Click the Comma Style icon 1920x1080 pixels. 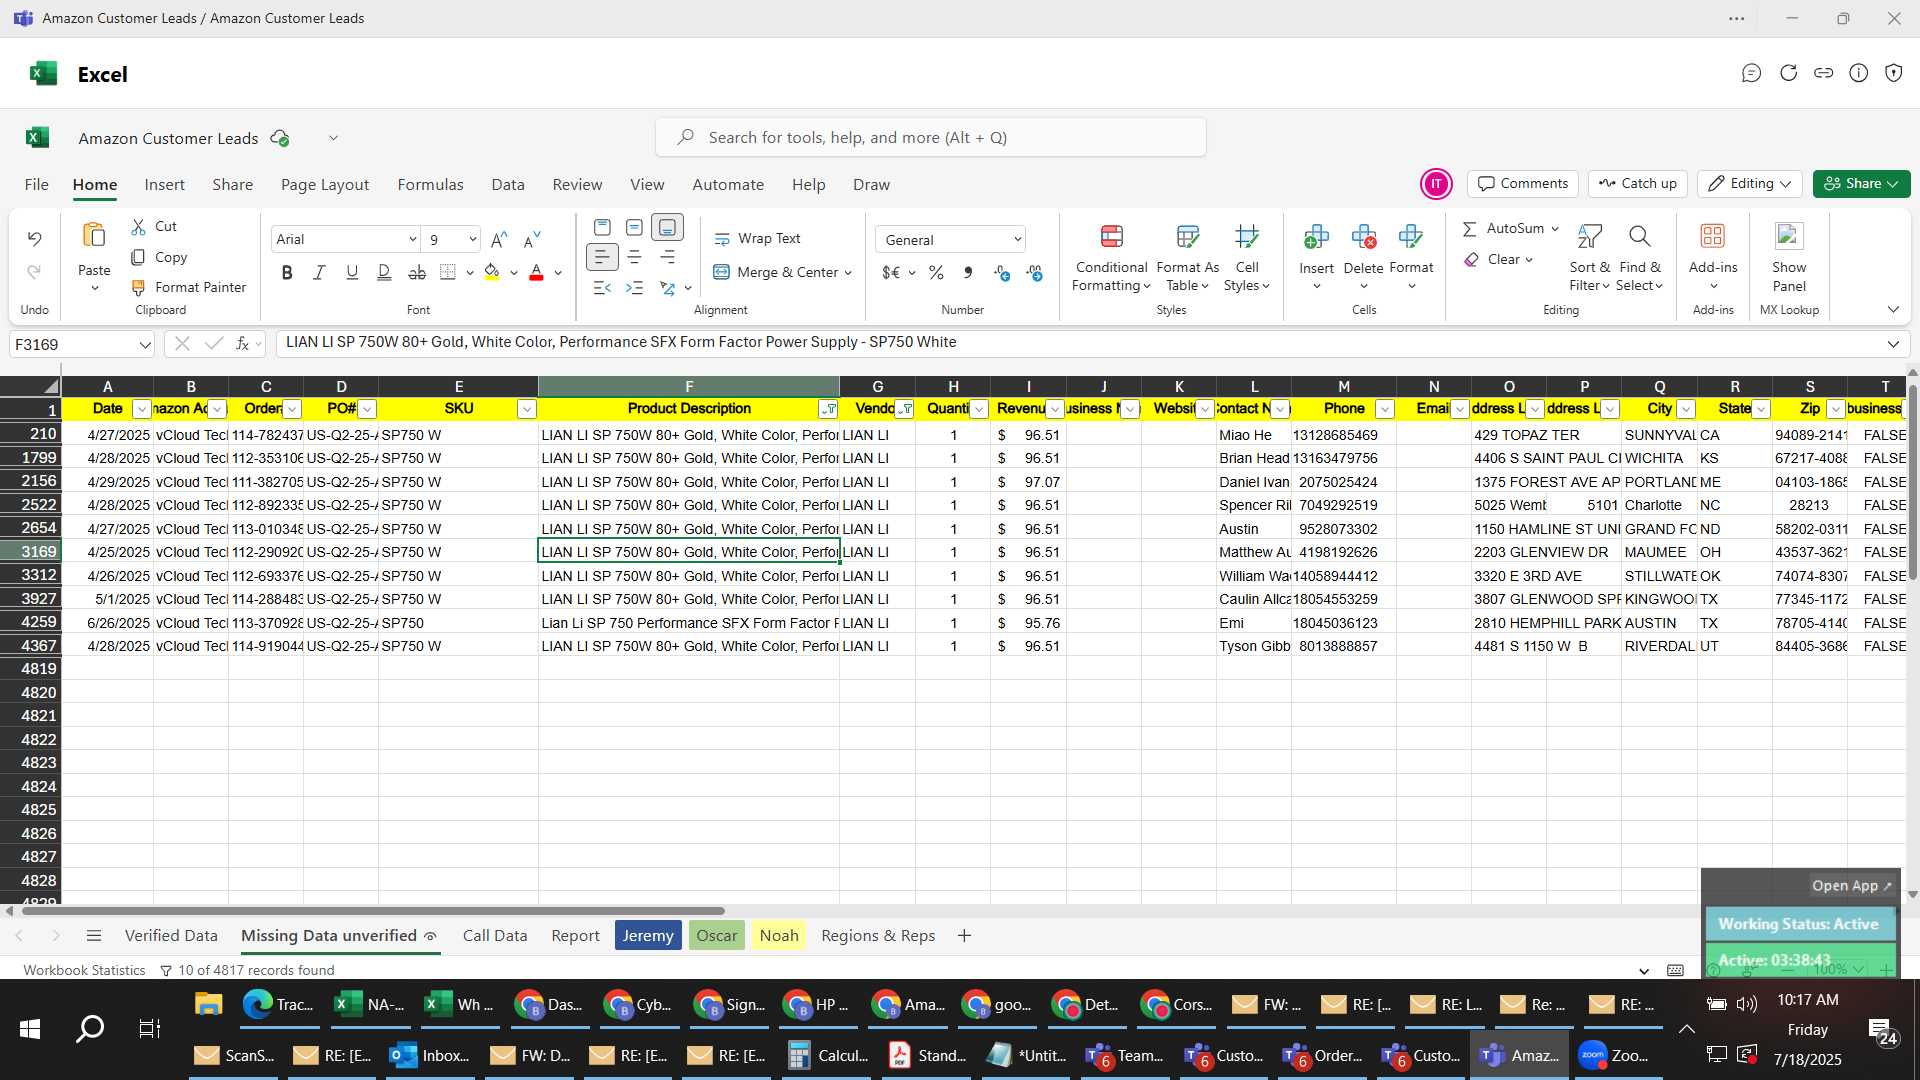(968, 272)
